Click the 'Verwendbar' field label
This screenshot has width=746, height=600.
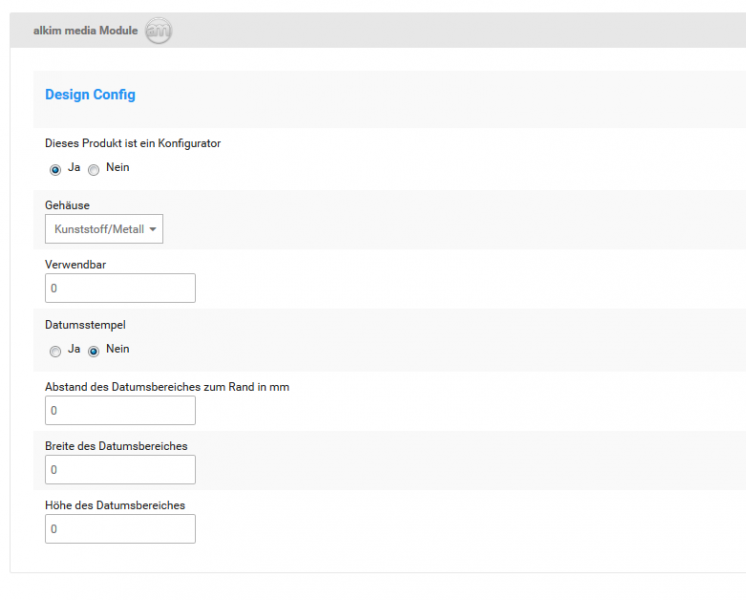point(76,265)
